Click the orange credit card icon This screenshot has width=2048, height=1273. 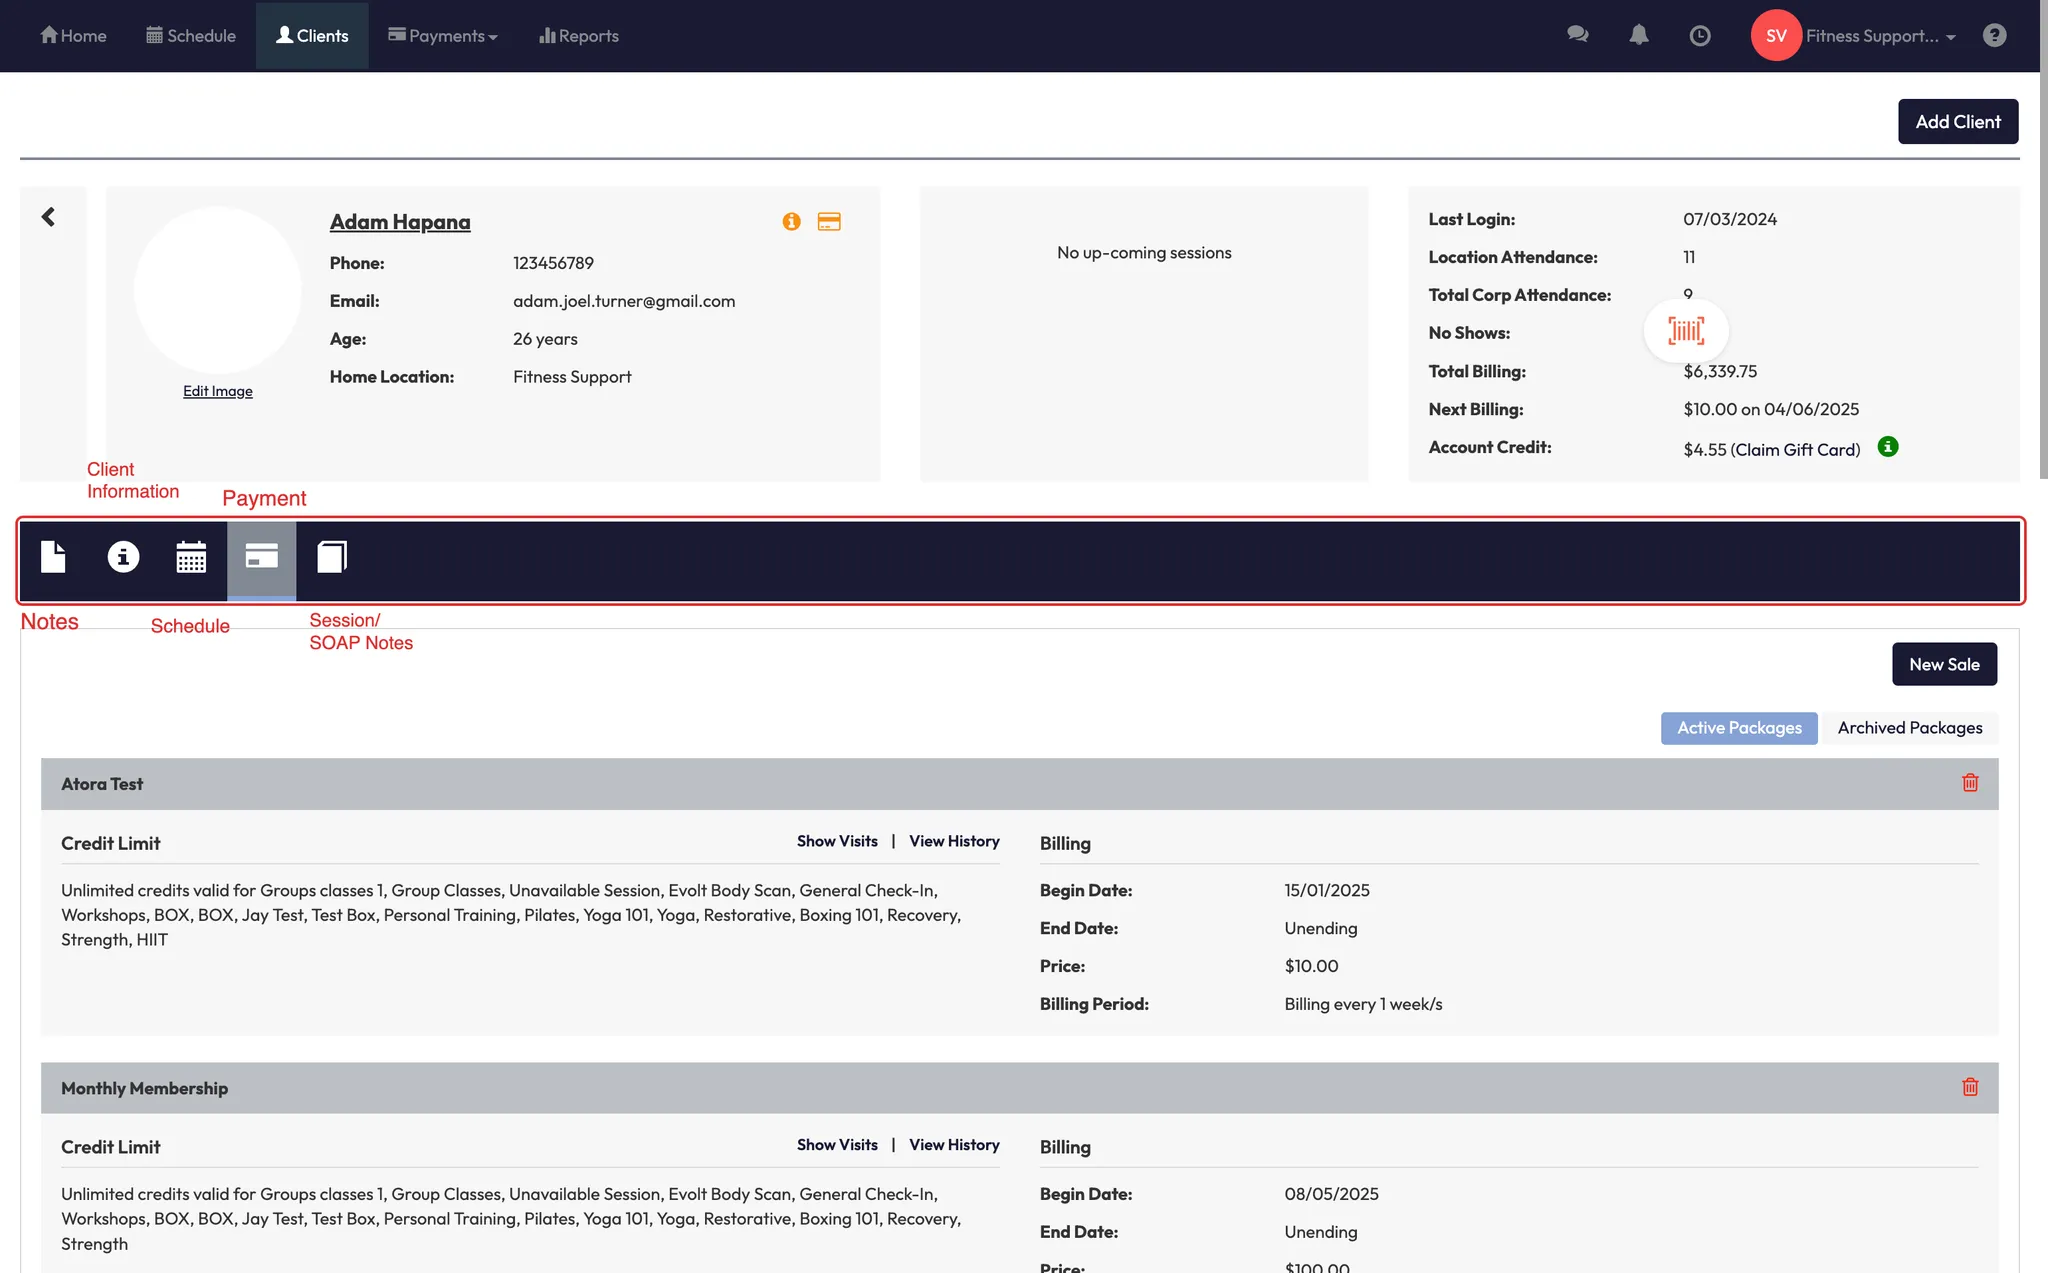click(829, 222)
